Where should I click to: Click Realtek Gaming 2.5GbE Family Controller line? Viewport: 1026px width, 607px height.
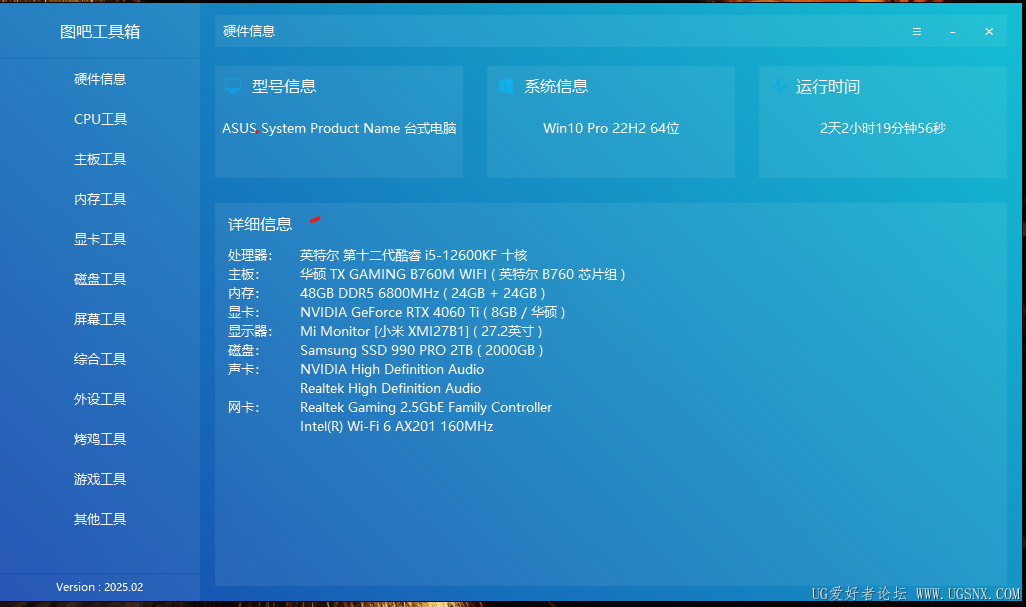point(426,408)
